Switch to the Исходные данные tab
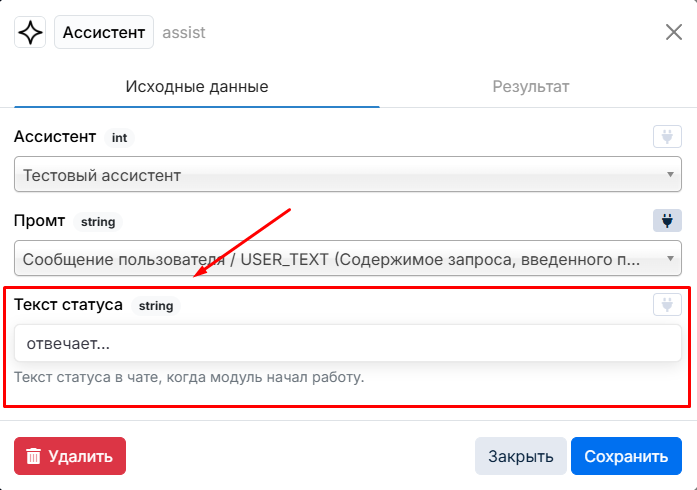This screenshot has width=697, height=490. point(196,86)
